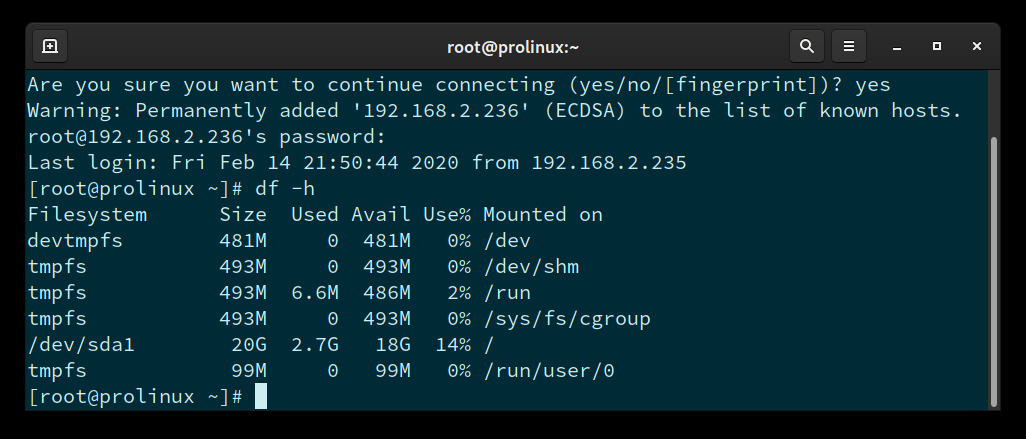Click the Filesystem column header
Viewport: 1026px width, 439px height.
pos(87,214)
